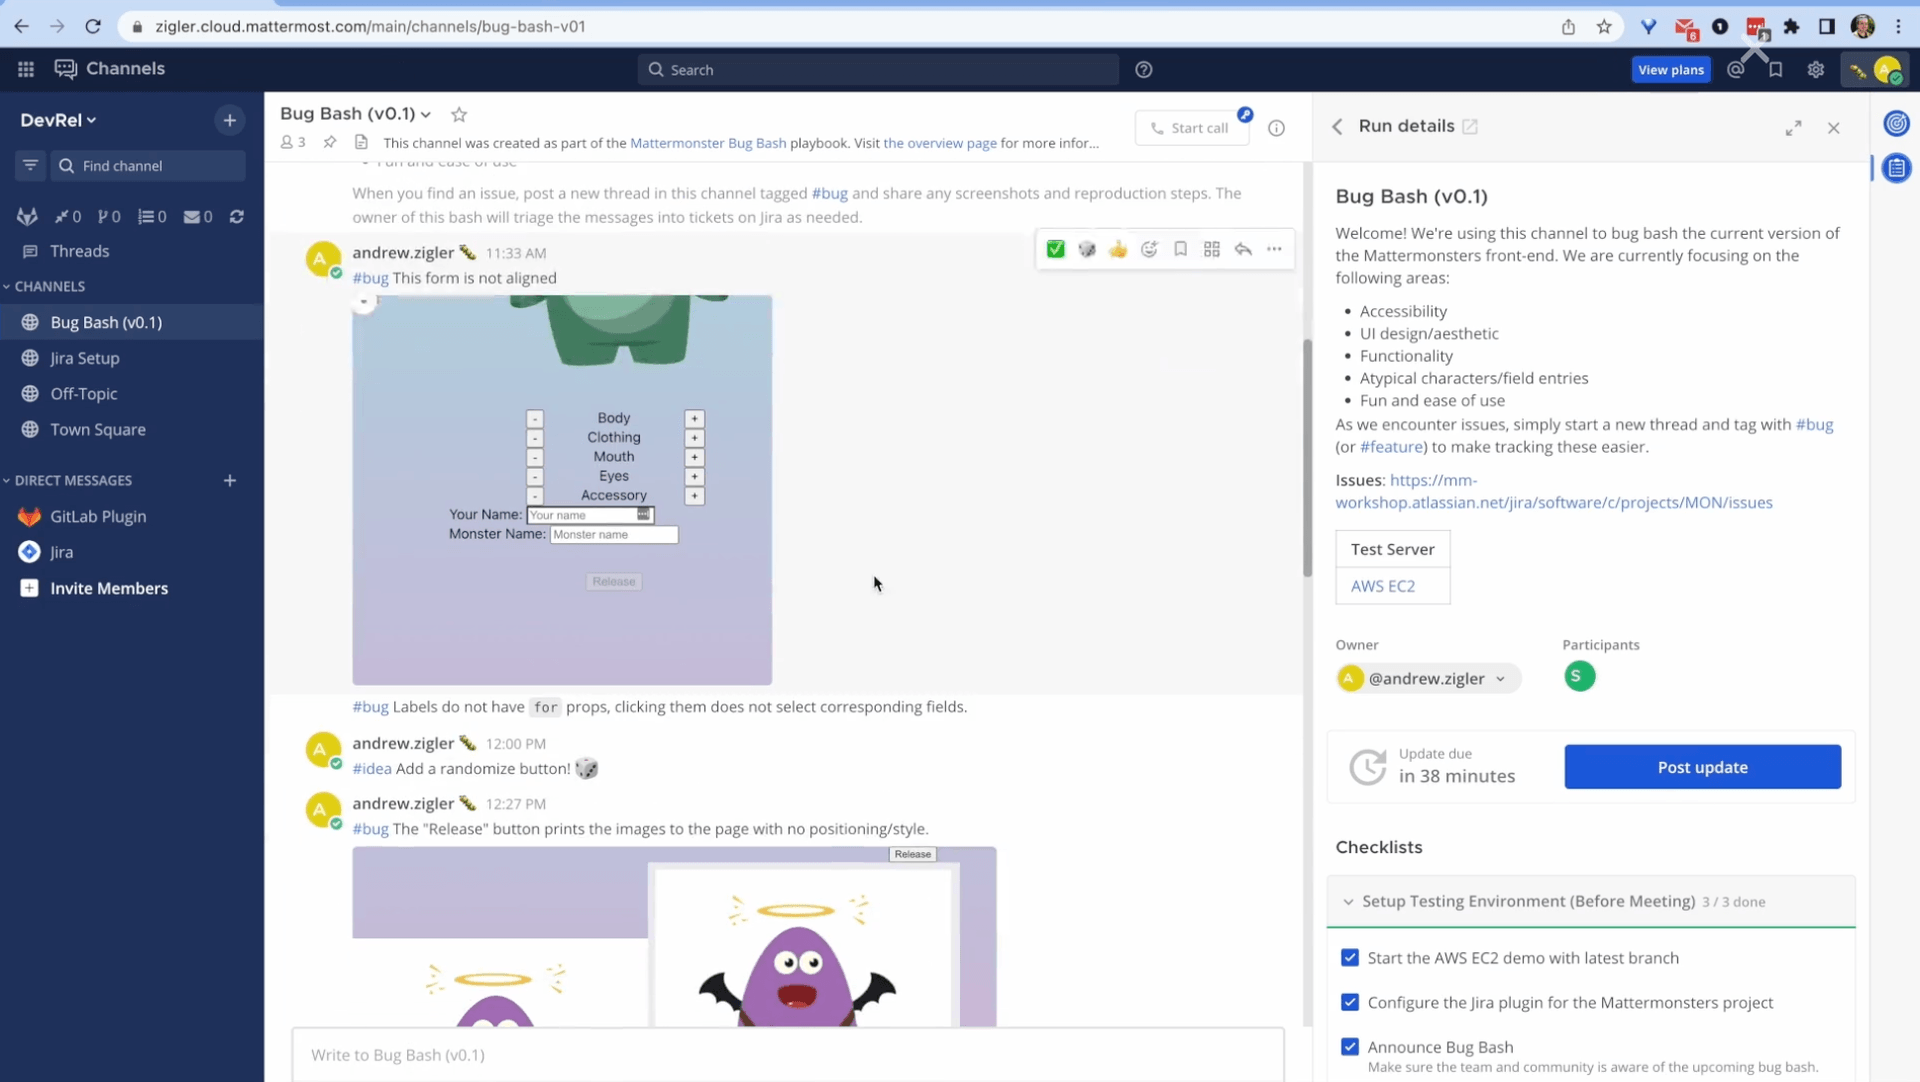This screenshot has height=1082, width=1920.
Task: Change owner via @andrew.zigler dropdown
Action: [x=1428, y=679]
